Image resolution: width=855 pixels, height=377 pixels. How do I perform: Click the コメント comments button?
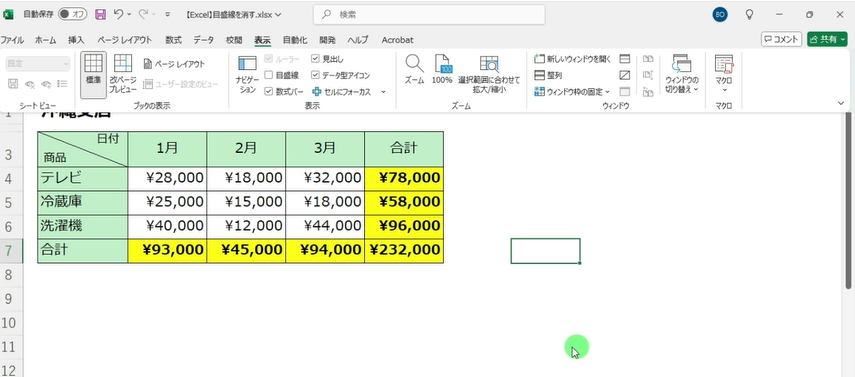[781, 39]
